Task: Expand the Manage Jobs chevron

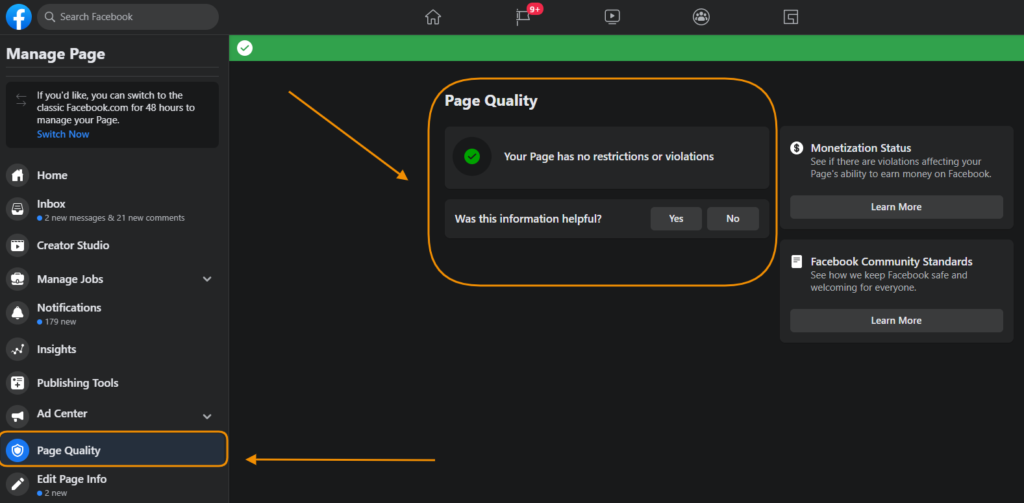Action: tap(207, 279)
